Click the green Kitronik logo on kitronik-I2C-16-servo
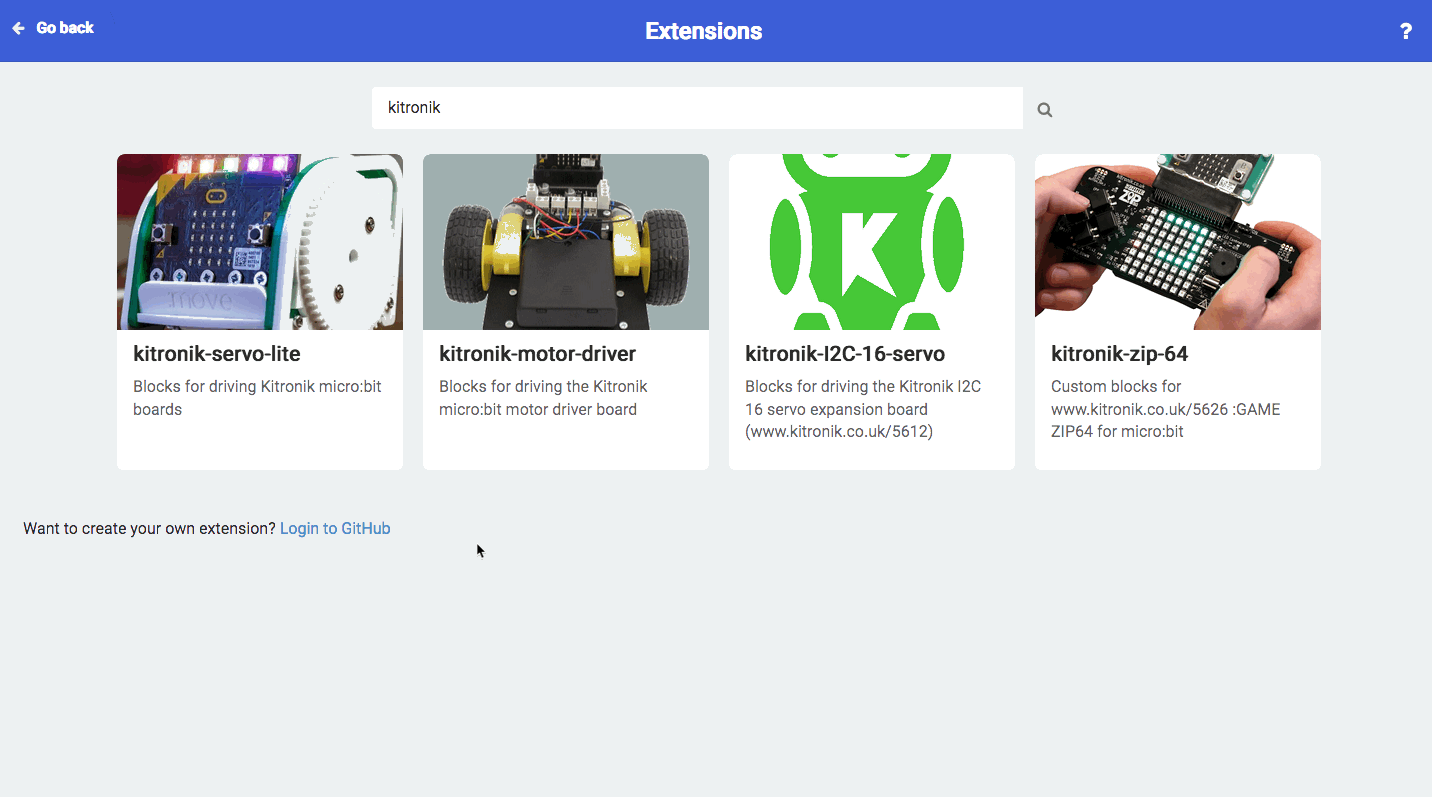1432x797 pixels. [869, 241]
